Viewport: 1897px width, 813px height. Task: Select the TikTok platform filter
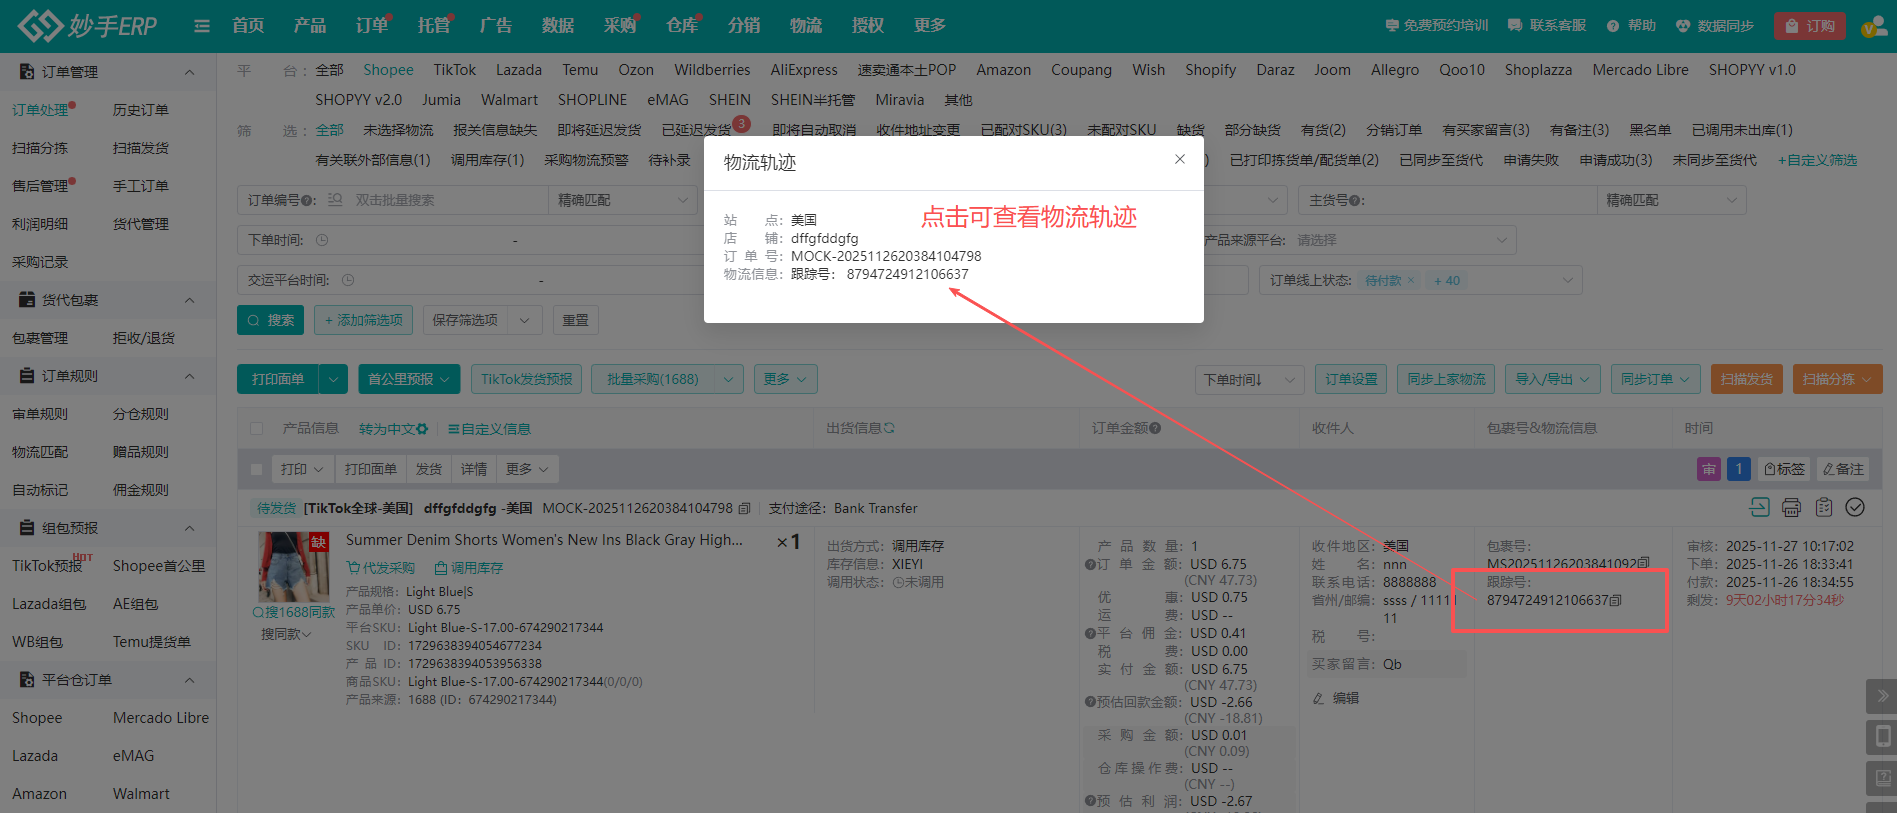pyautogui.click(x=455, y=70)
